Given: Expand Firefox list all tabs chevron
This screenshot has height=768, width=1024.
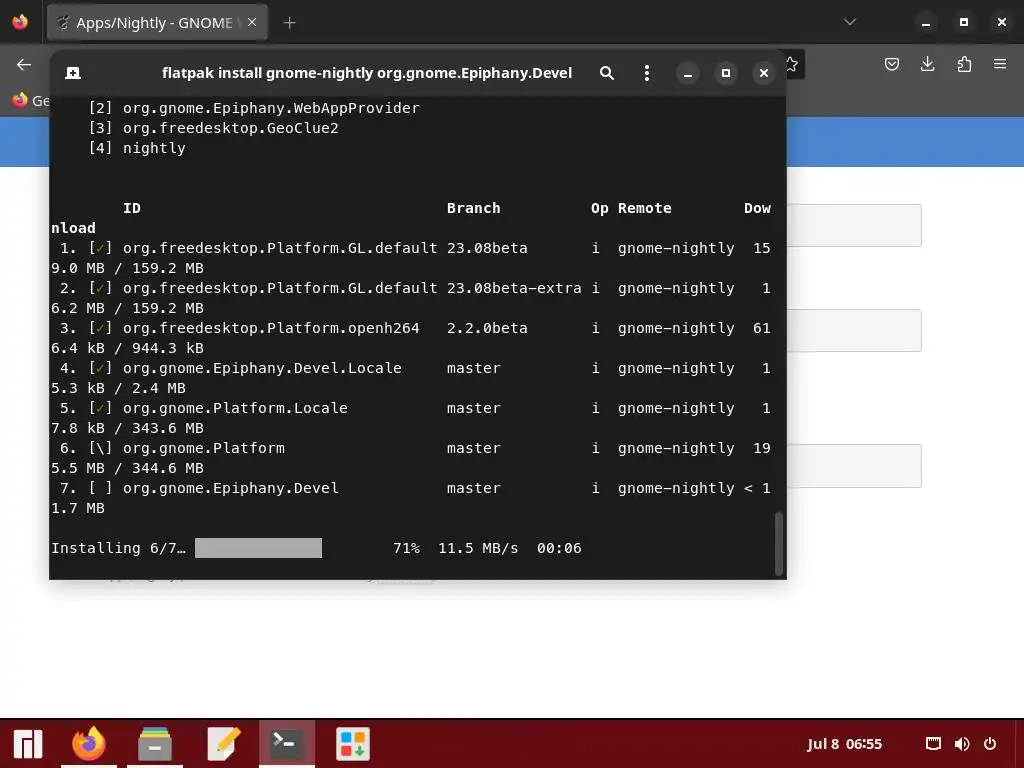Looking at the screenshot, I should [850, 22].
